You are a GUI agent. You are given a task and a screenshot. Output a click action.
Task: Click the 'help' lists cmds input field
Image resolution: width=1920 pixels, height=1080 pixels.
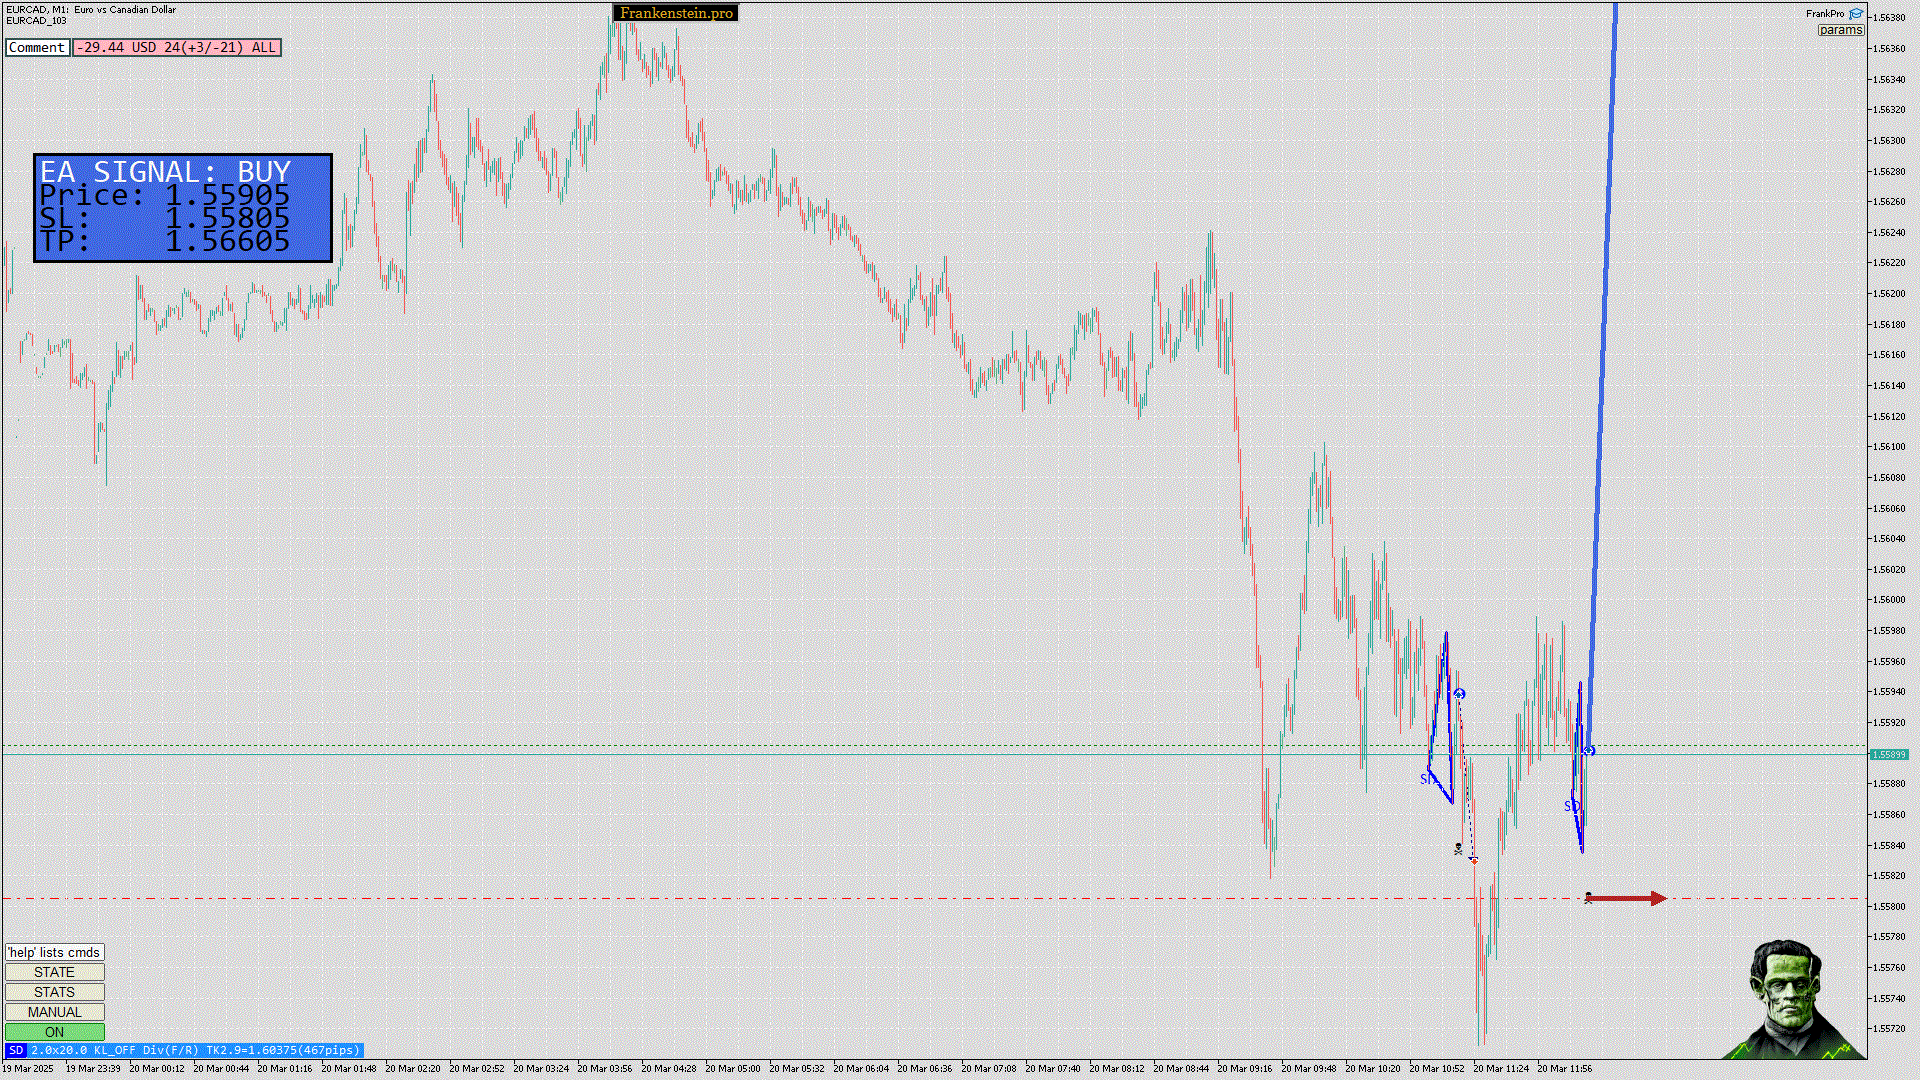click(x=54, y=952)
